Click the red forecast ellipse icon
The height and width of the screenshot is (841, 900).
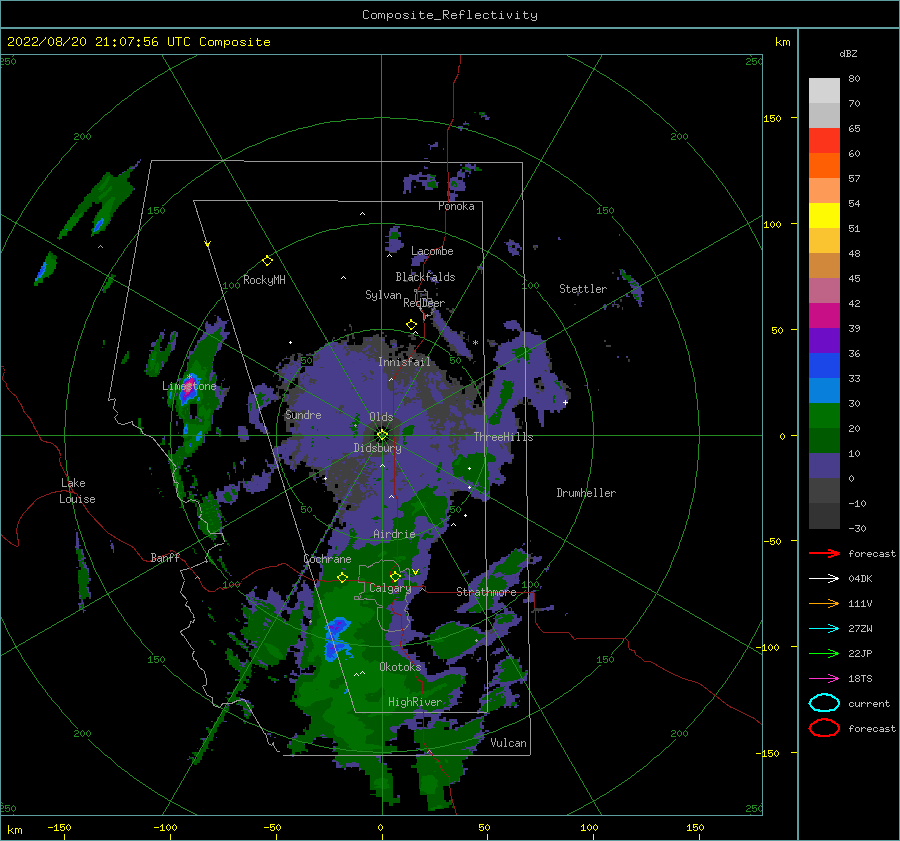coord(824,728)
